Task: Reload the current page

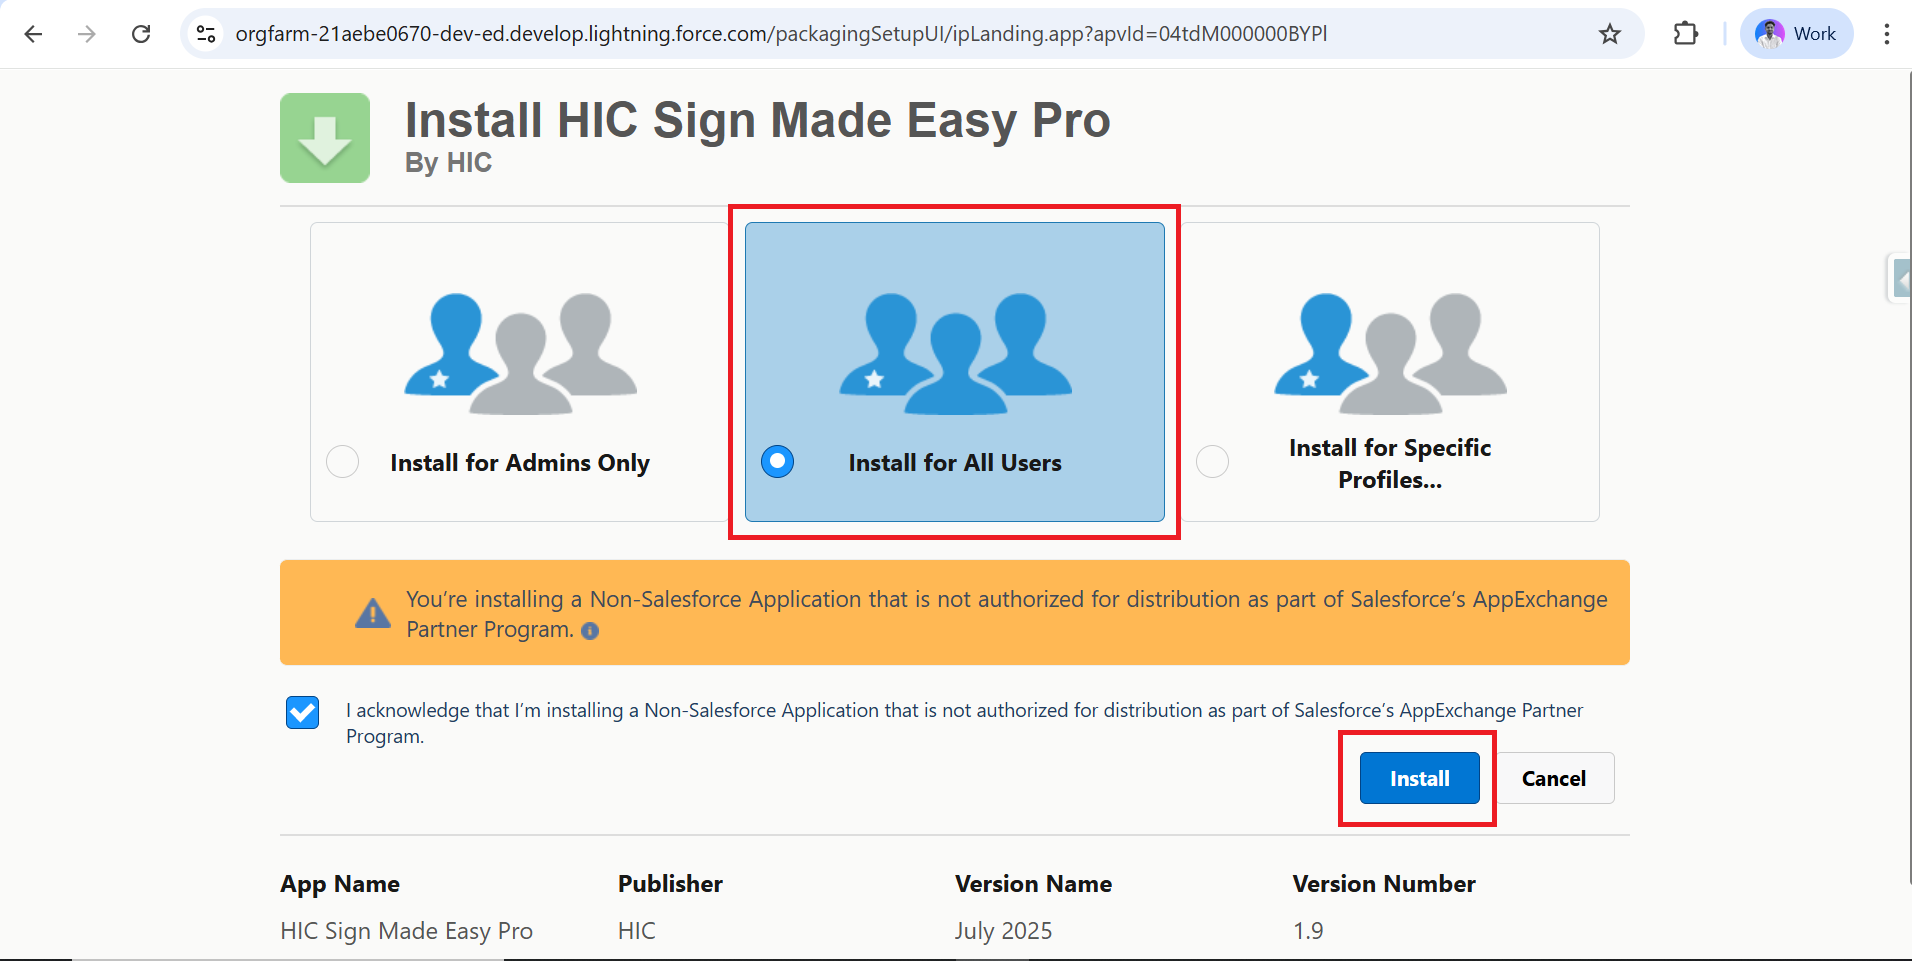Action: coord(141,34)
